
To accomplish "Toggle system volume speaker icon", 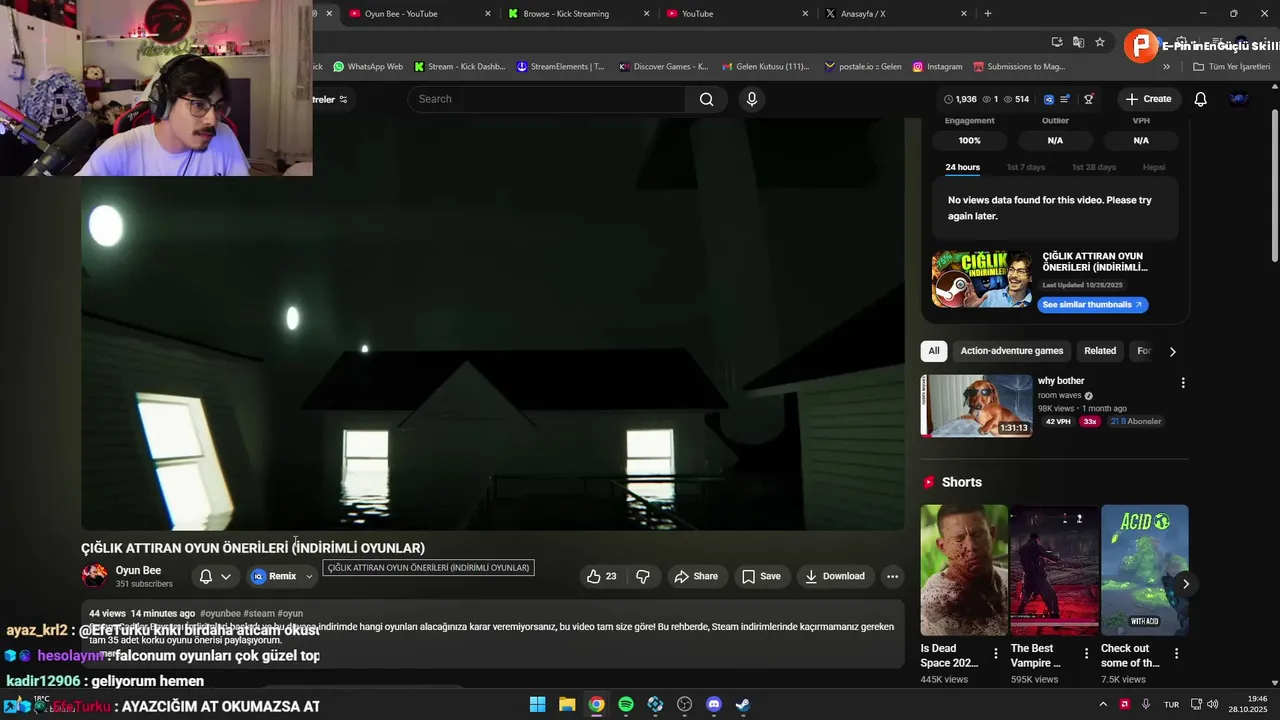I will [1213, 704].
